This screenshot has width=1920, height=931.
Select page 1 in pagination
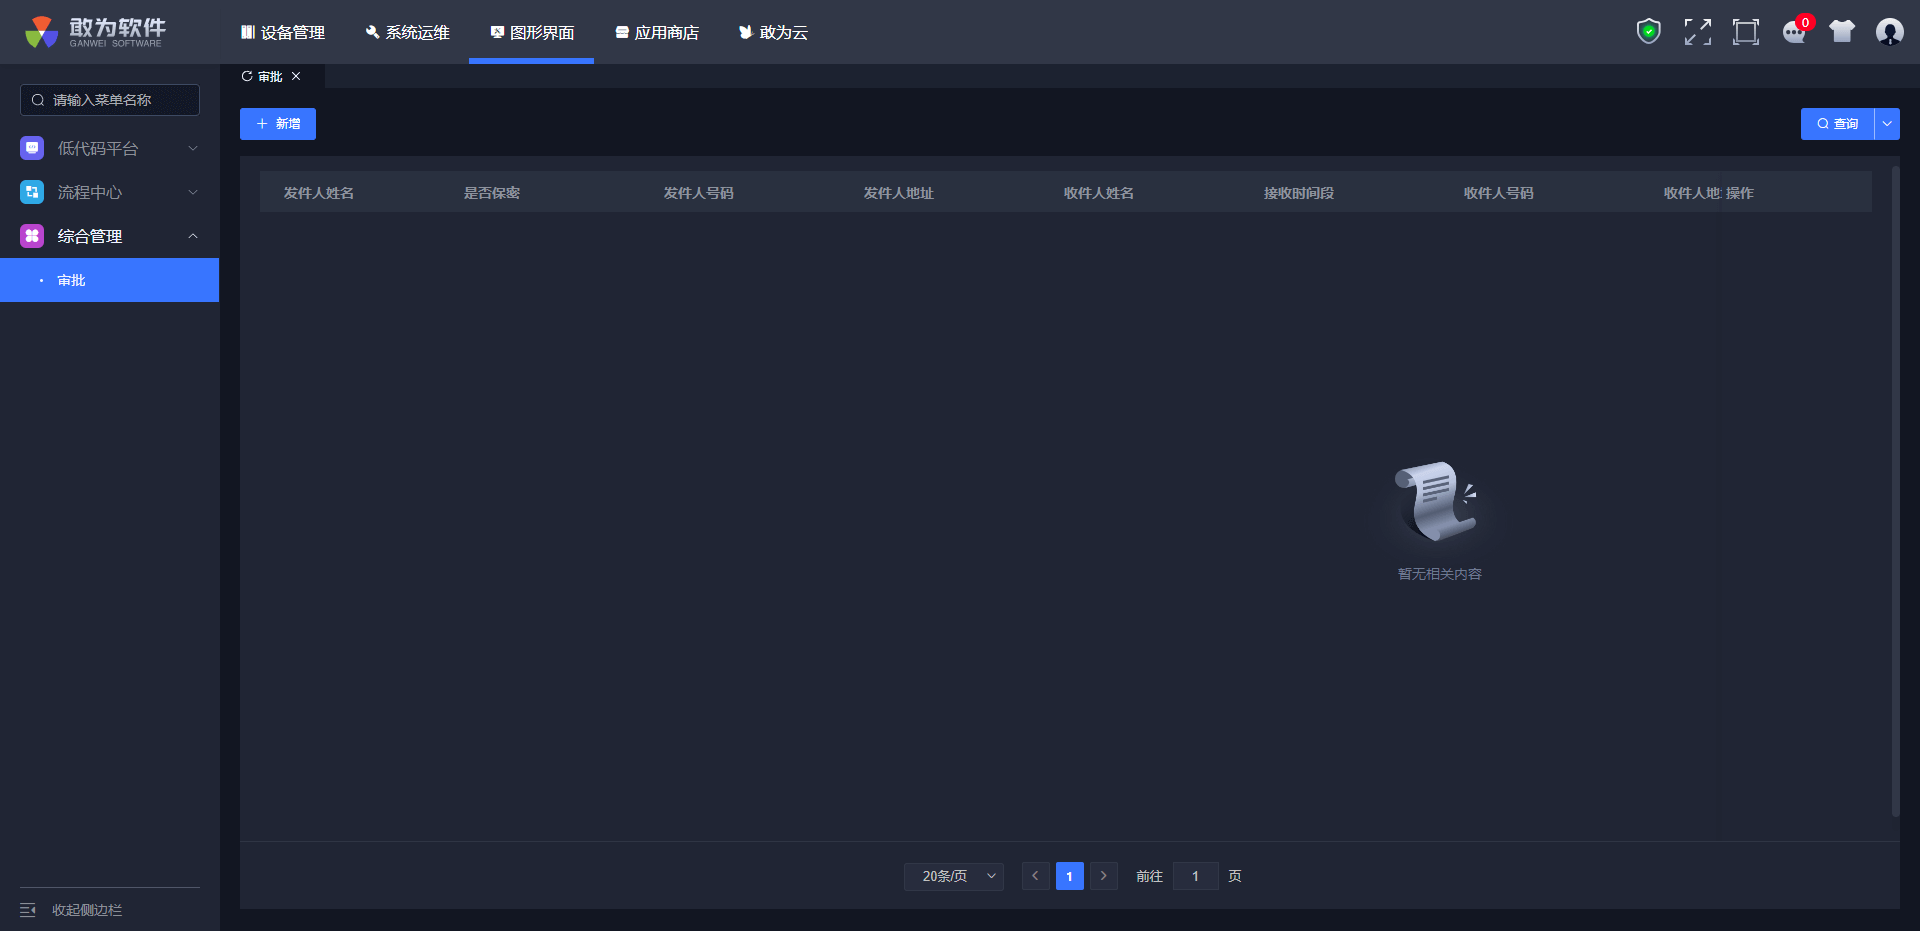(x=1070, y=876)
